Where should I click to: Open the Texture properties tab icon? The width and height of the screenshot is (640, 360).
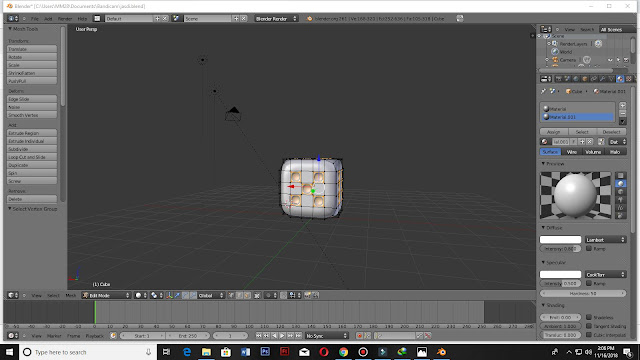point(629,79)
